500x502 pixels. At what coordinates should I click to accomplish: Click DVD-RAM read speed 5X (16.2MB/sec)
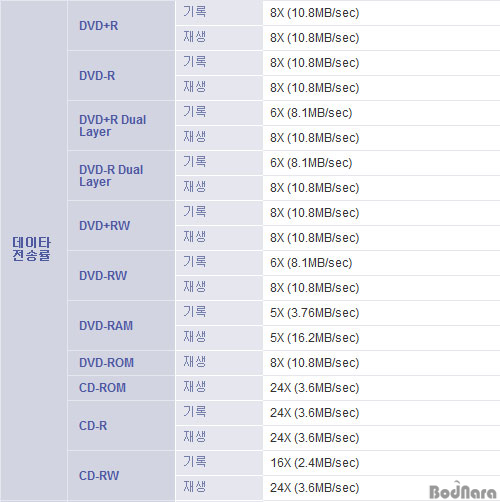[314, 338]
